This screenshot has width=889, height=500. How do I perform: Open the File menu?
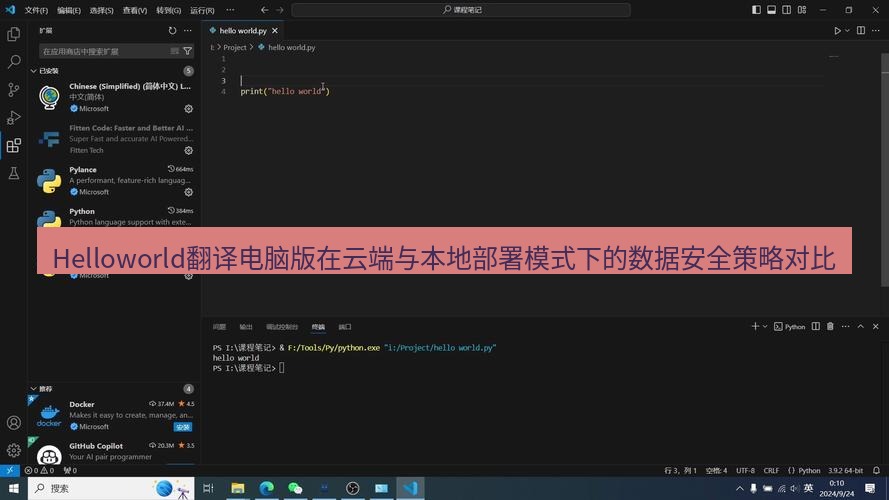tap(36, 10)
